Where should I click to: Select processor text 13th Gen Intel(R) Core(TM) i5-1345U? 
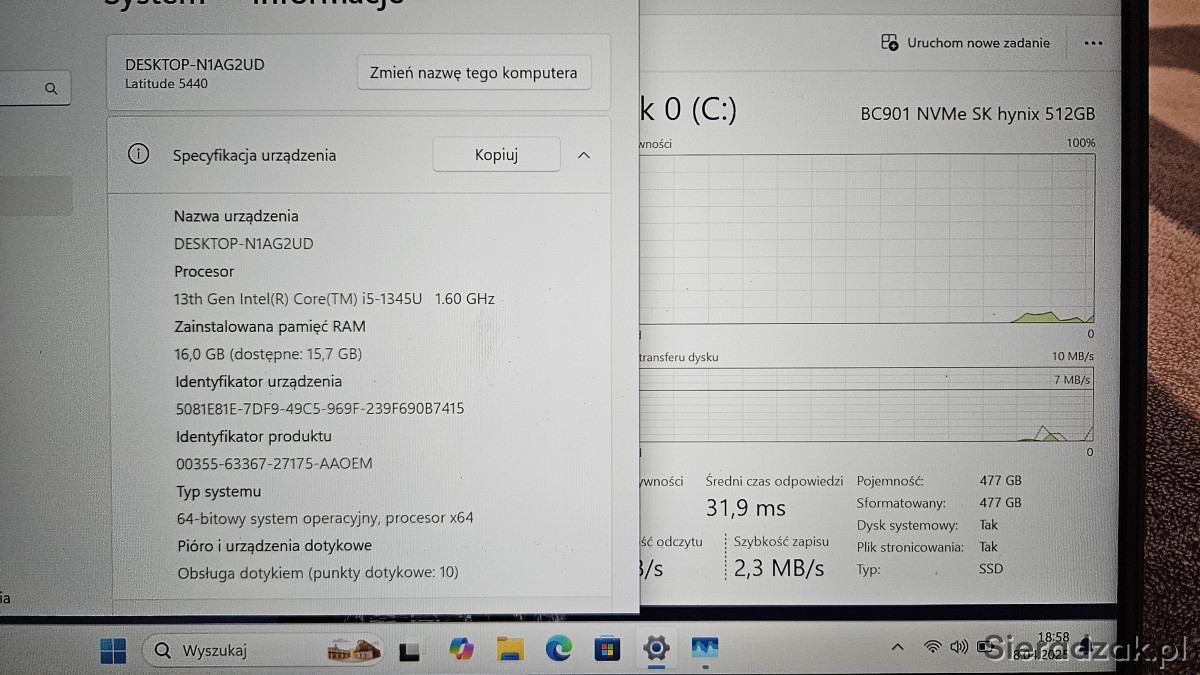point(298,298)
